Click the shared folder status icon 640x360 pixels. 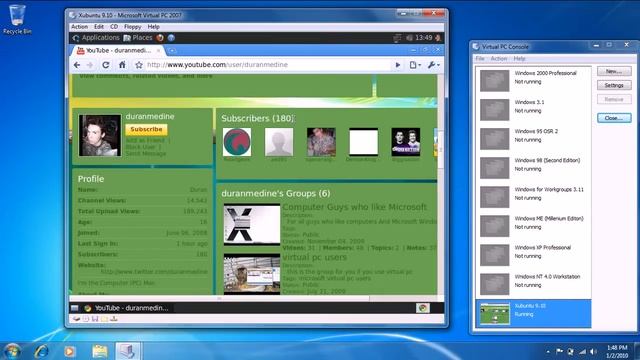click(x=104, y=319)
